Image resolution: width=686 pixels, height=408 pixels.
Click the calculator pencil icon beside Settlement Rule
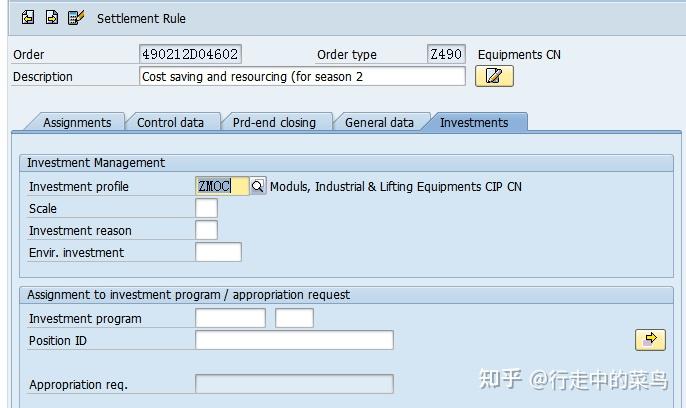point(76,18)
